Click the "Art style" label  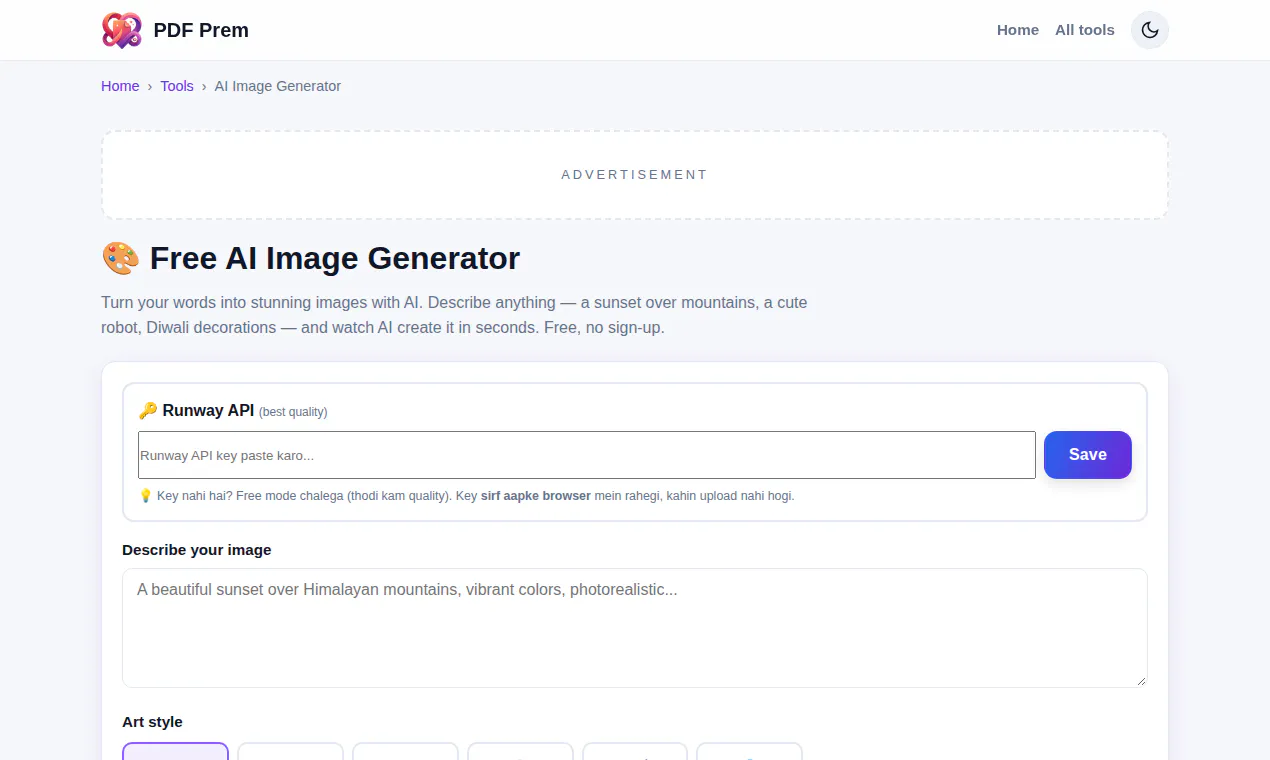pos(152,722)
